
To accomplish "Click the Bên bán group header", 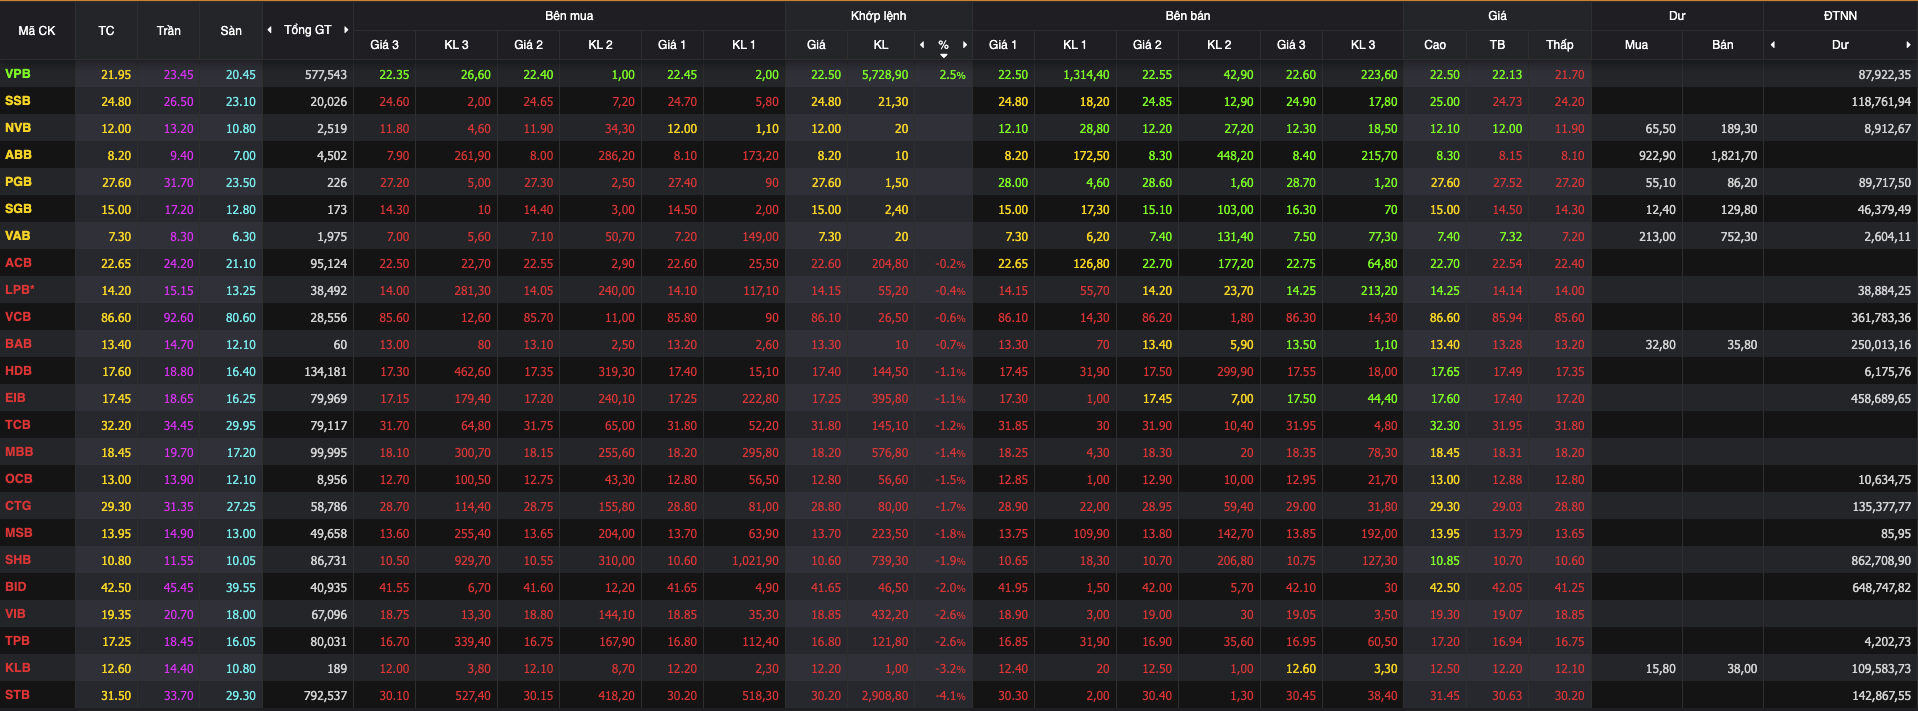I will 1187,16.
